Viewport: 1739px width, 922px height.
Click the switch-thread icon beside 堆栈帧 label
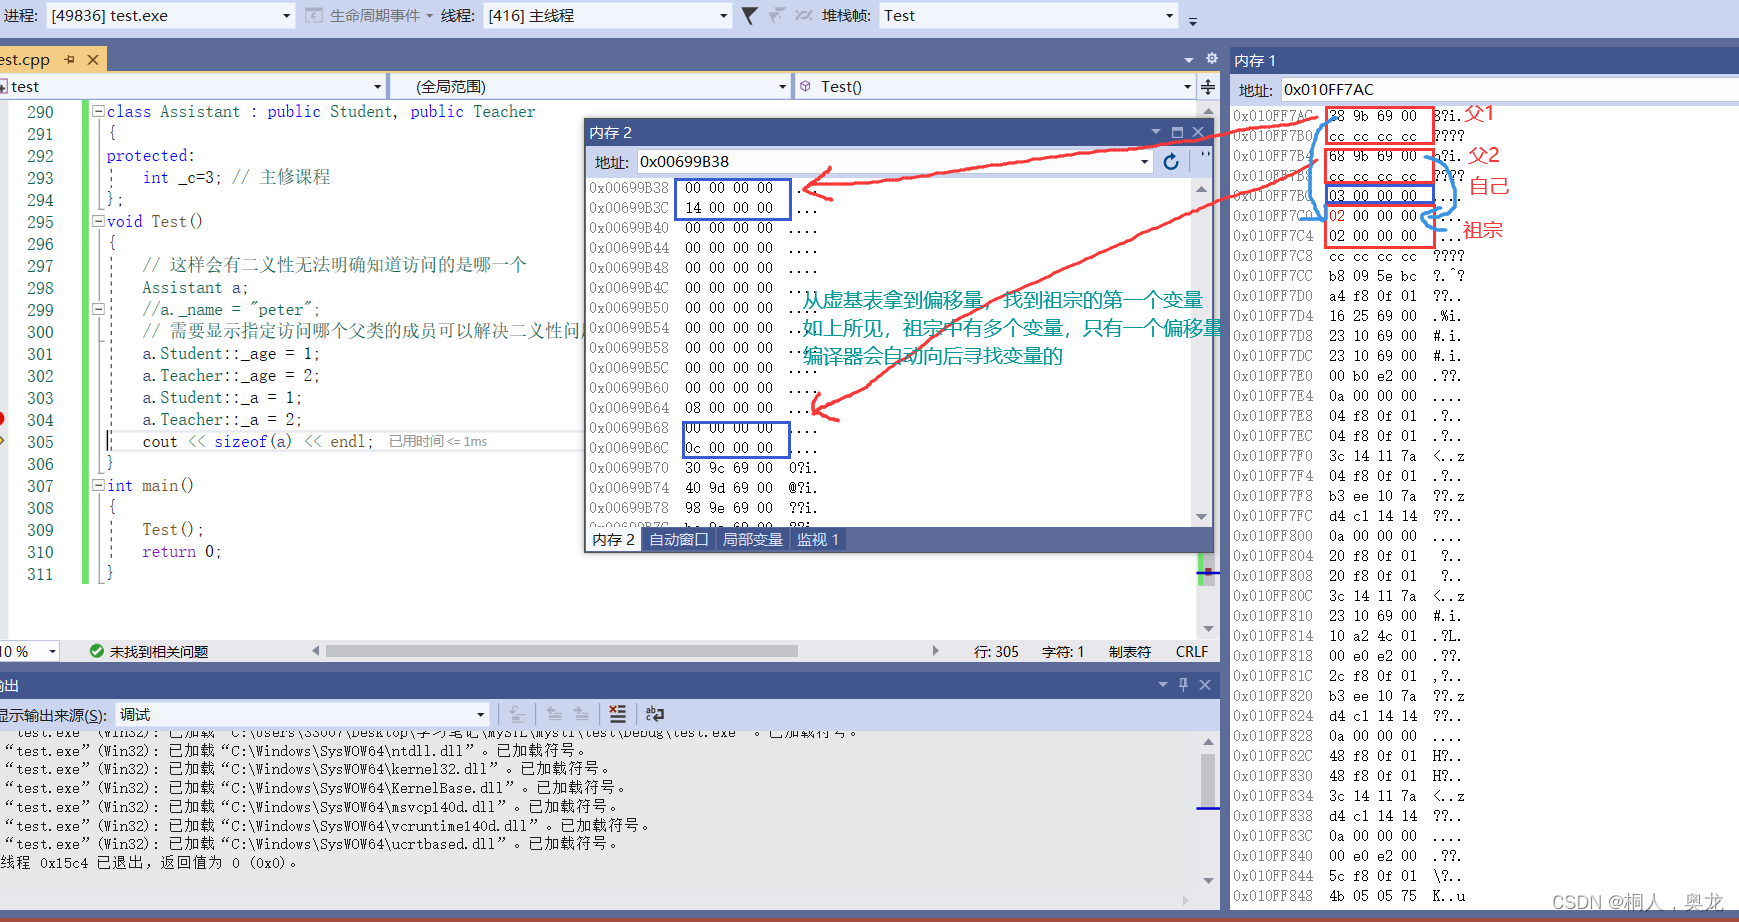[x=804, y=16]
